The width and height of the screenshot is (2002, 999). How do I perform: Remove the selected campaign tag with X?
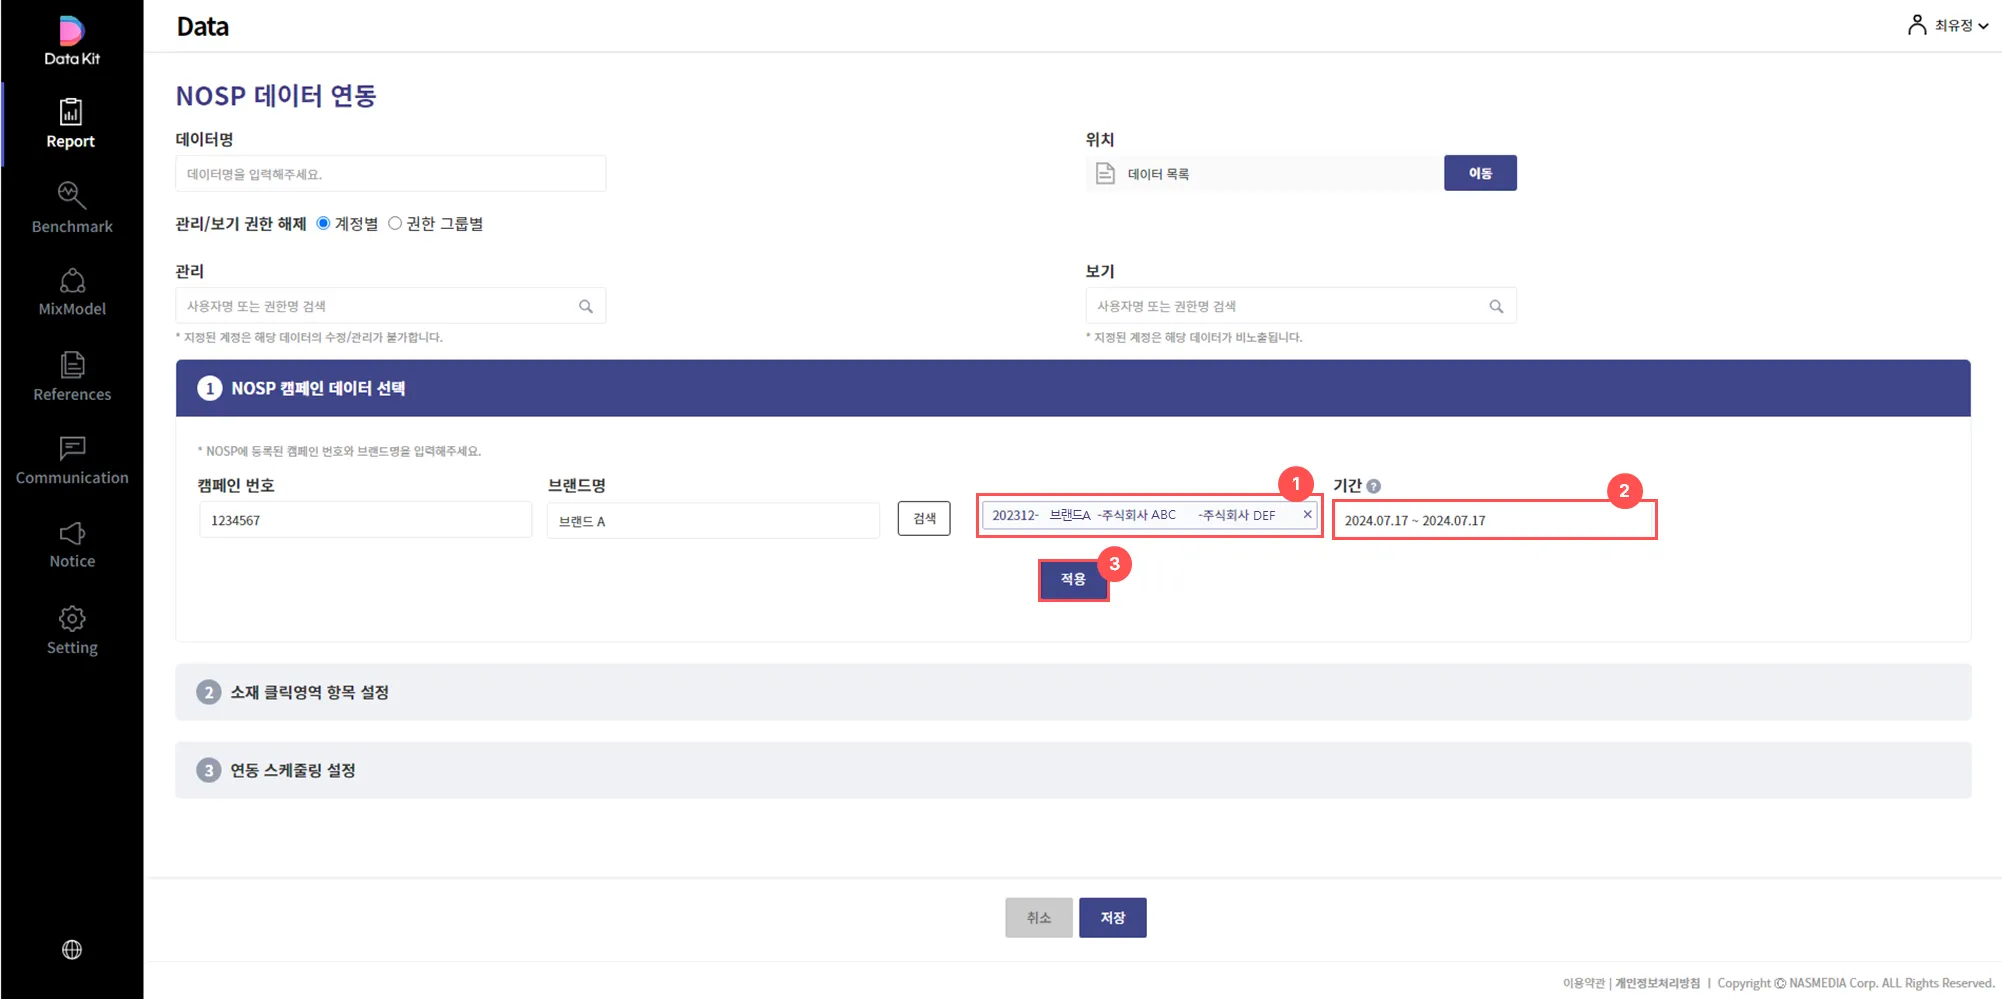[1307, 514]
